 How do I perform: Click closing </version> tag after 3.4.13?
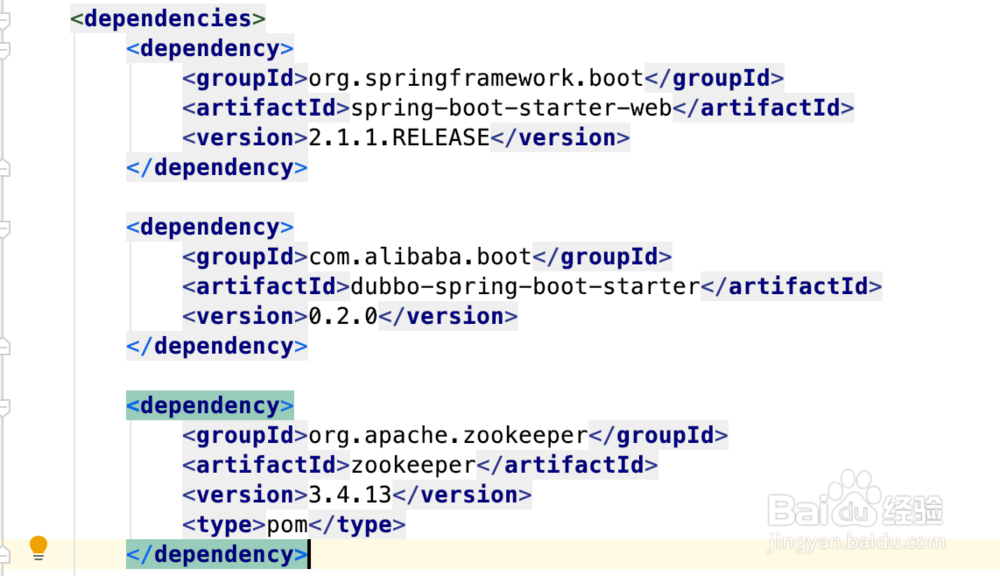tap(462, 495)
